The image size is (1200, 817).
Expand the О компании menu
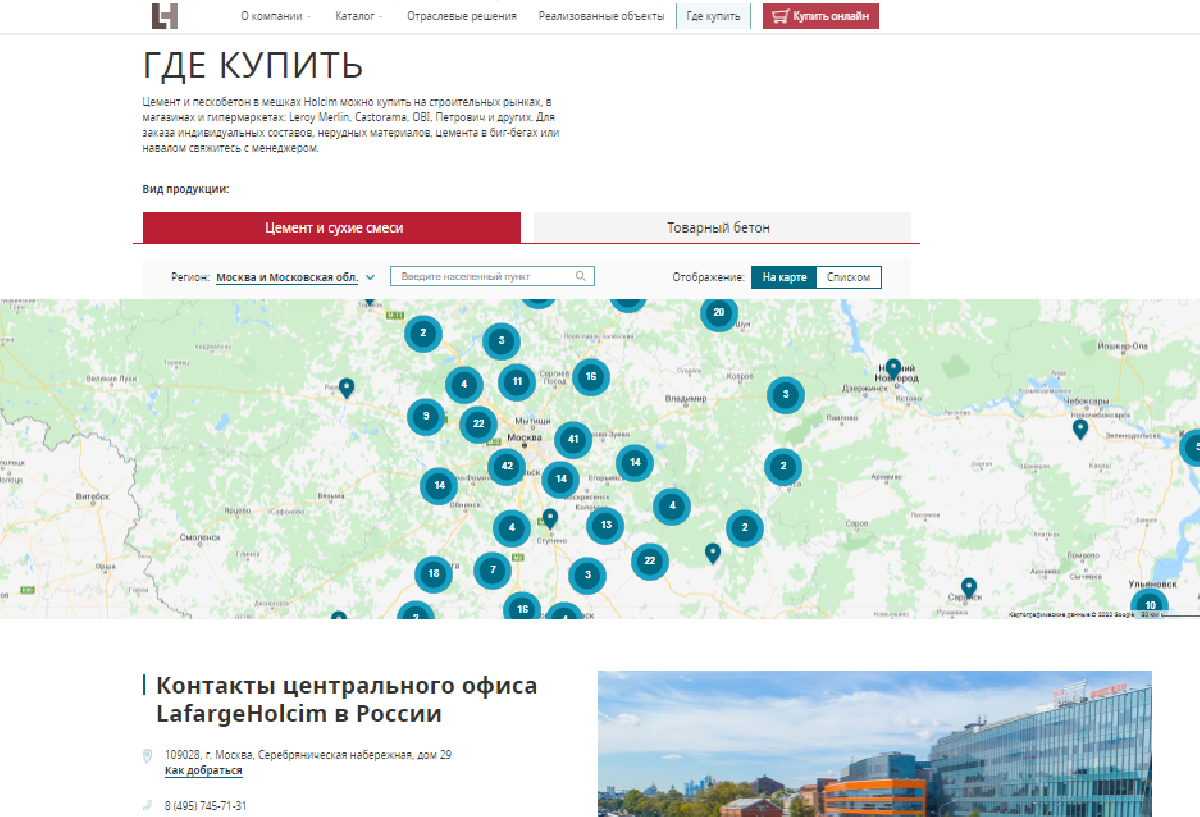coord(276,16)
